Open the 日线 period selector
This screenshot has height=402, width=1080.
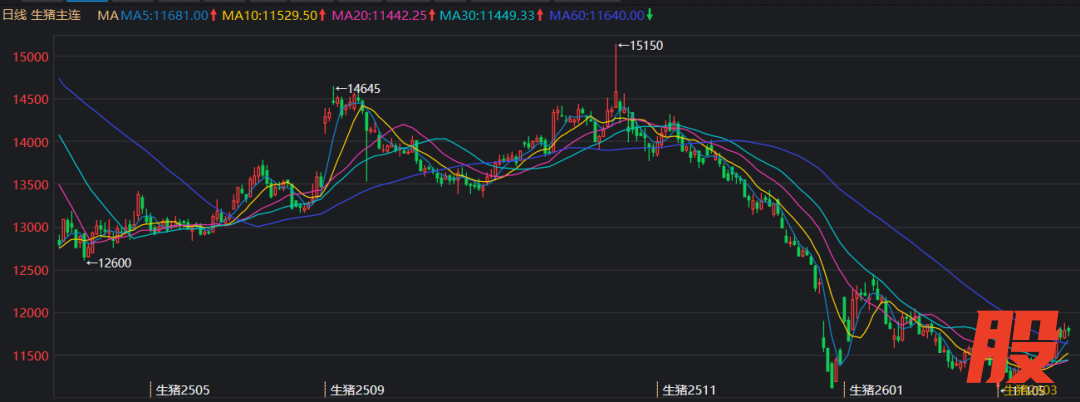click(15, 15)
